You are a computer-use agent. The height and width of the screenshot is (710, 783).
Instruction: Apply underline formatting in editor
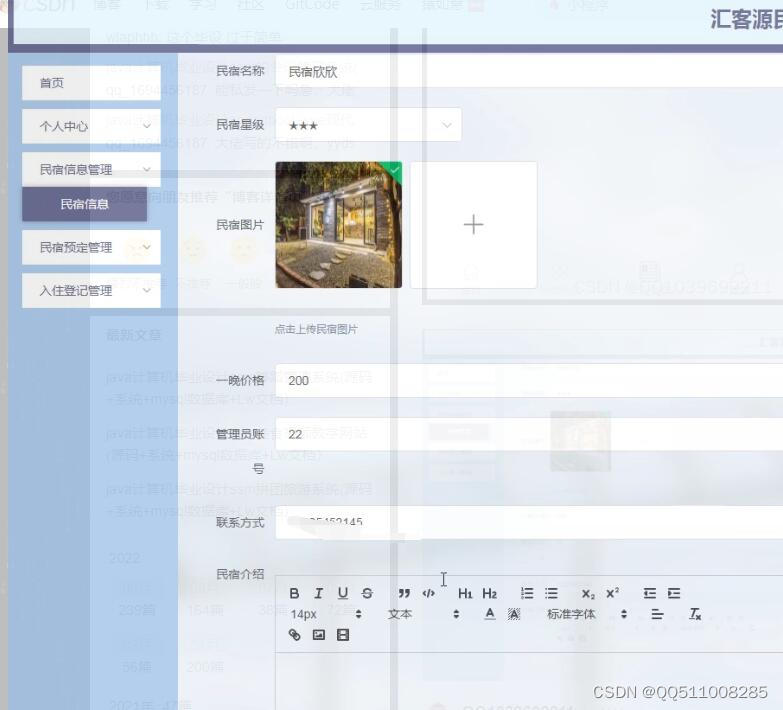[343, 593]
